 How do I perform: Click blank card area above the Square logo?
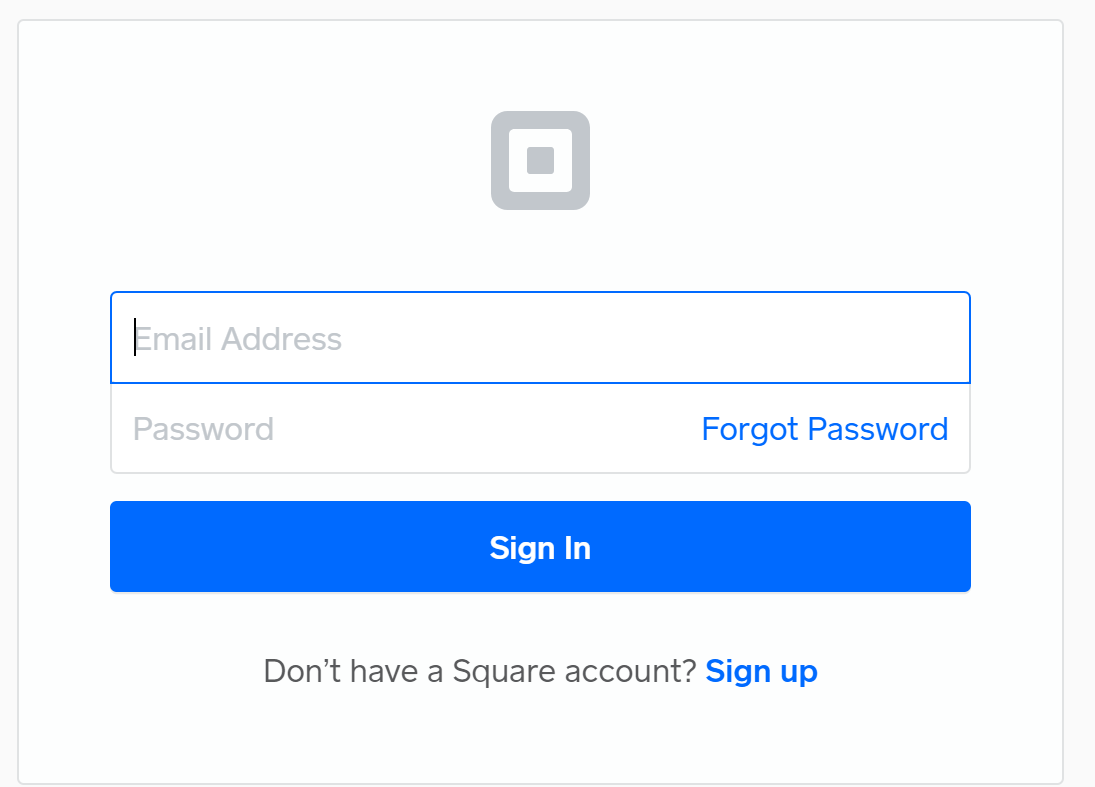click(x=540, y=64)
